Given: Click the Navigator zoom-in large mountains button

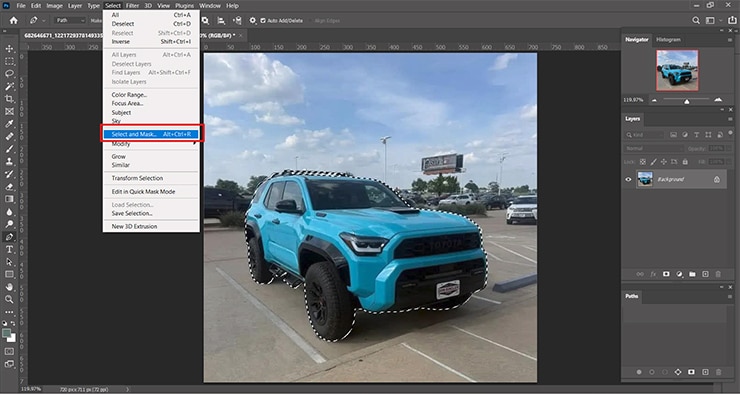Looking at the screenshot, I should 718,100.
